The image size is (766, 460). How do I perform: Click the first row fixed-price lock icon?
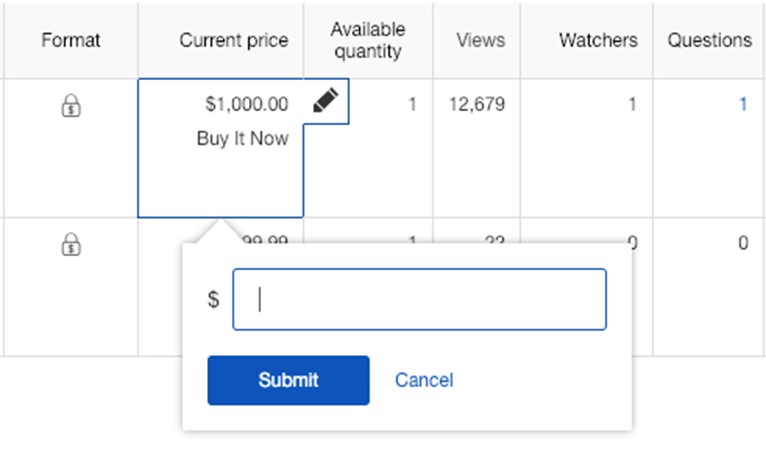click(71, 105)
